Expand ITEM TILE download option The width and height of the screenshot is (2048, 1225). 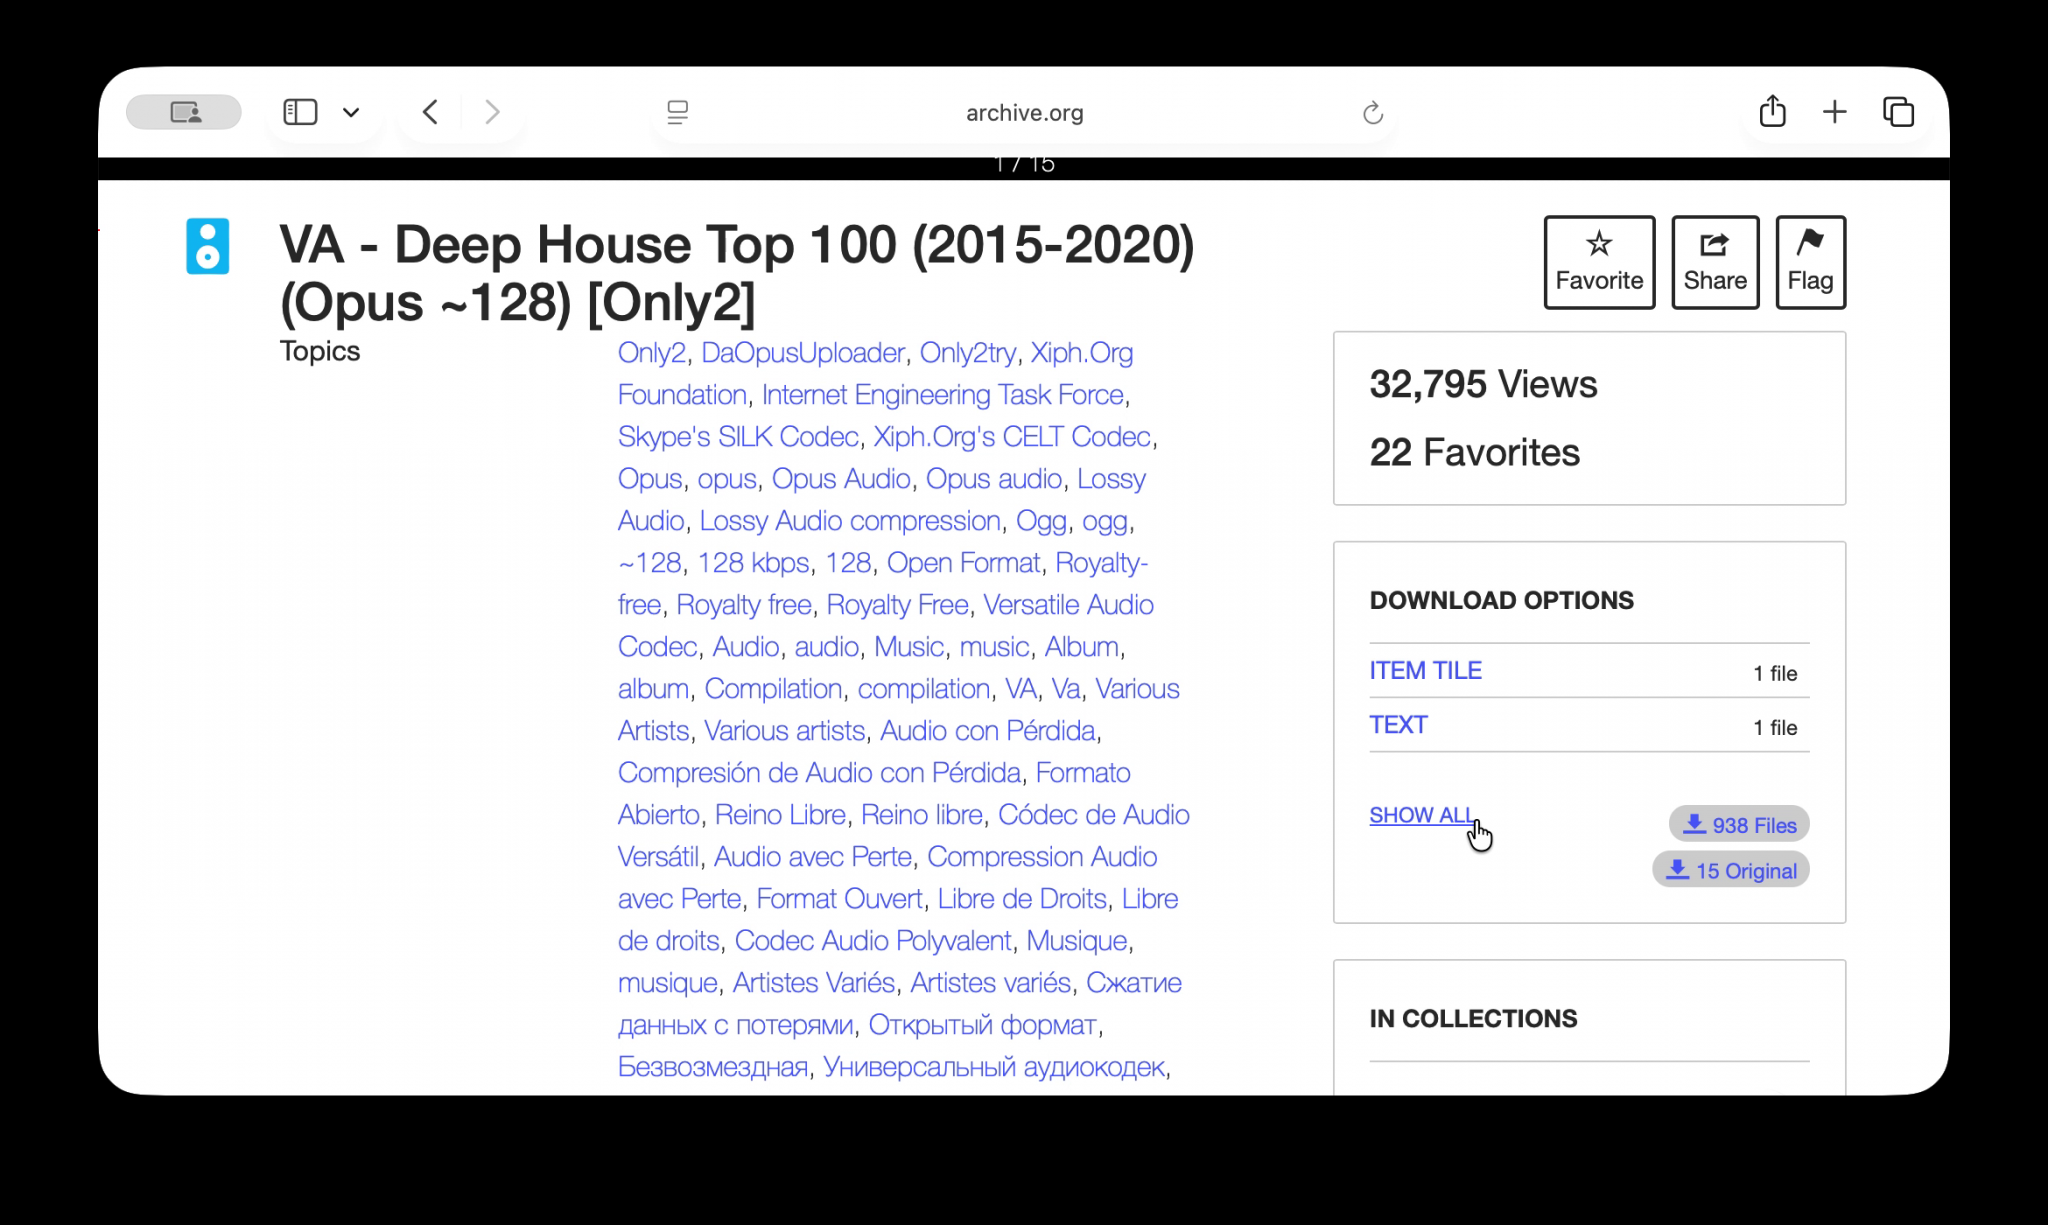coord(1425,671)
